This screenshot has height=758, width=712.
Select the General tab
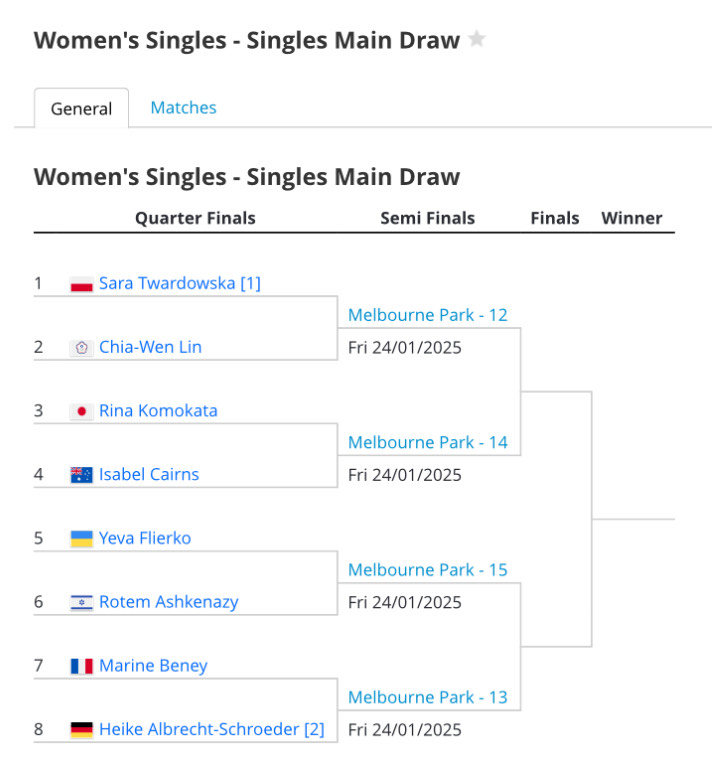pyautogui.click(x=81, y=108)
